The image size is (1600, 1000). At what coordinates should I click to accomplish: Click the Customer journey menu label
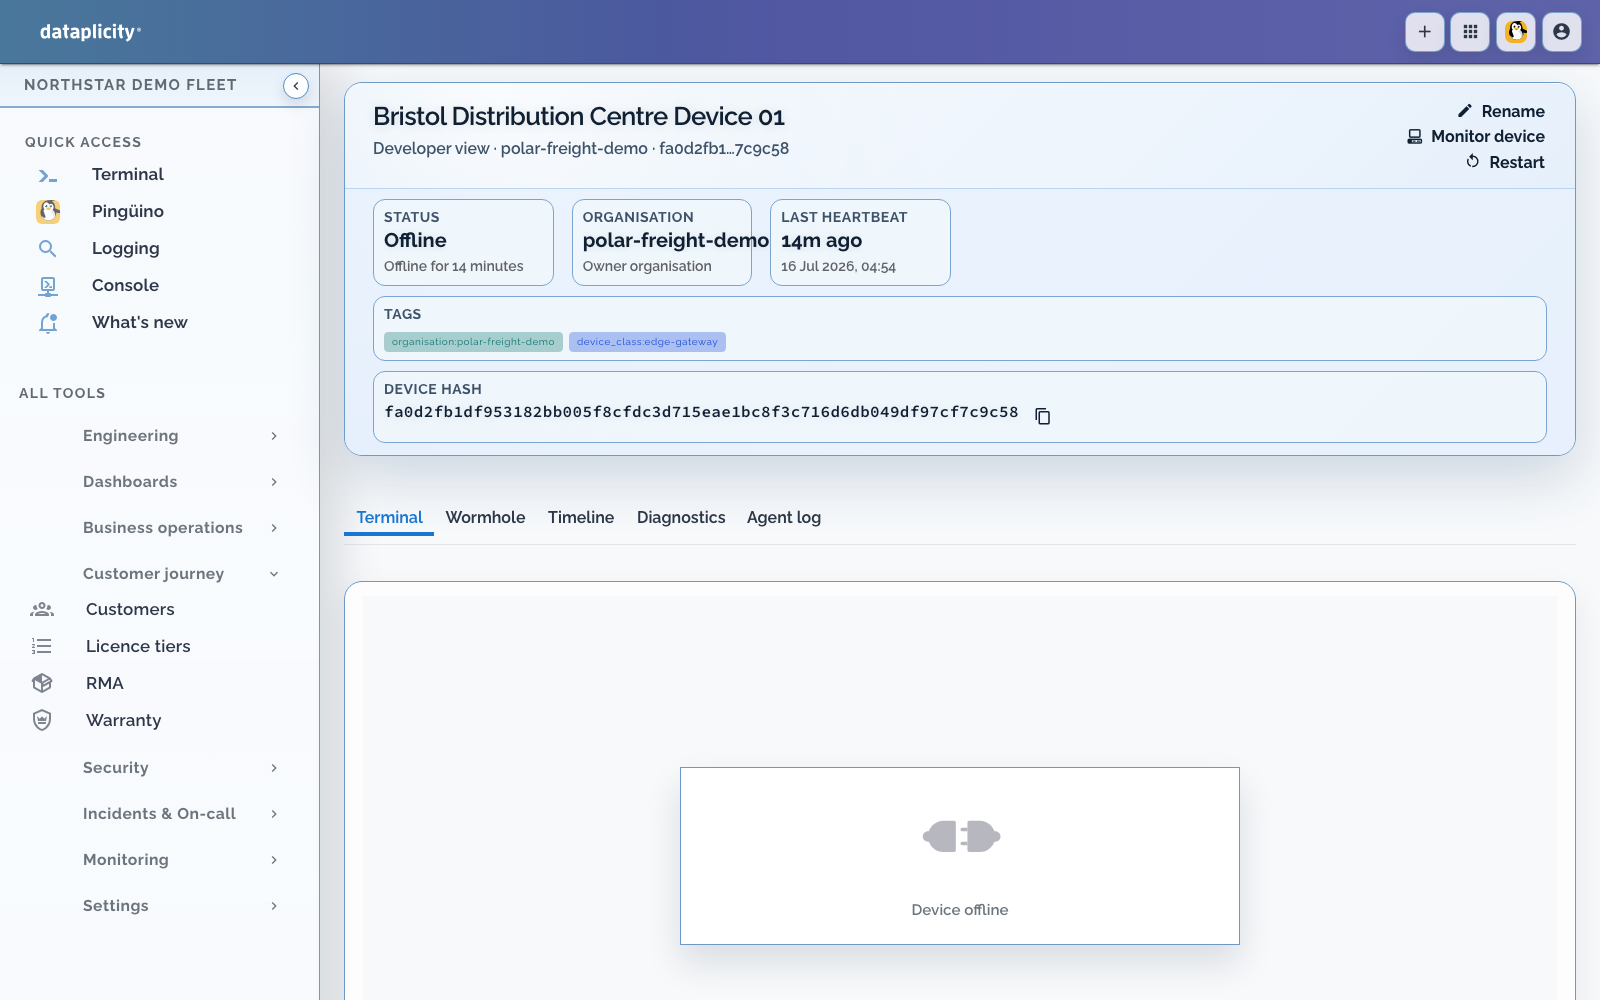click(153, 574)
